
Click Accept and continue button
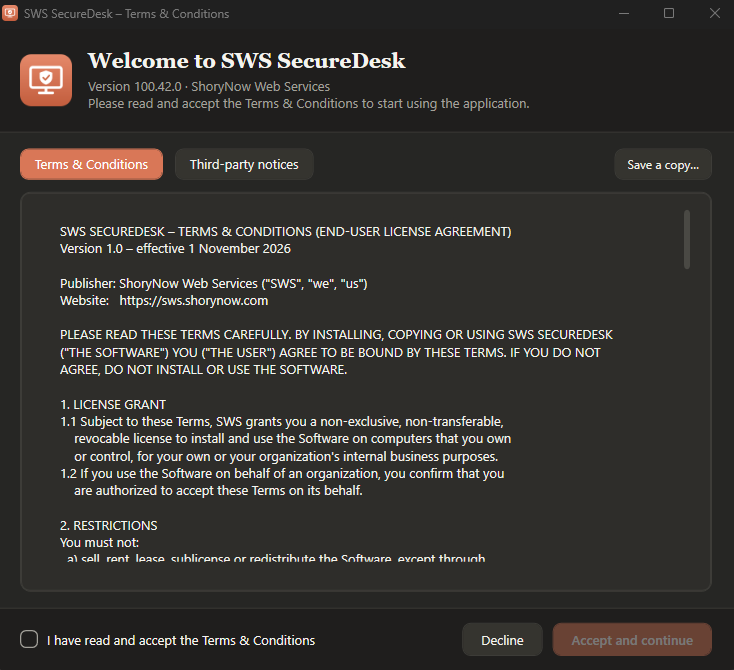(632, 640)
